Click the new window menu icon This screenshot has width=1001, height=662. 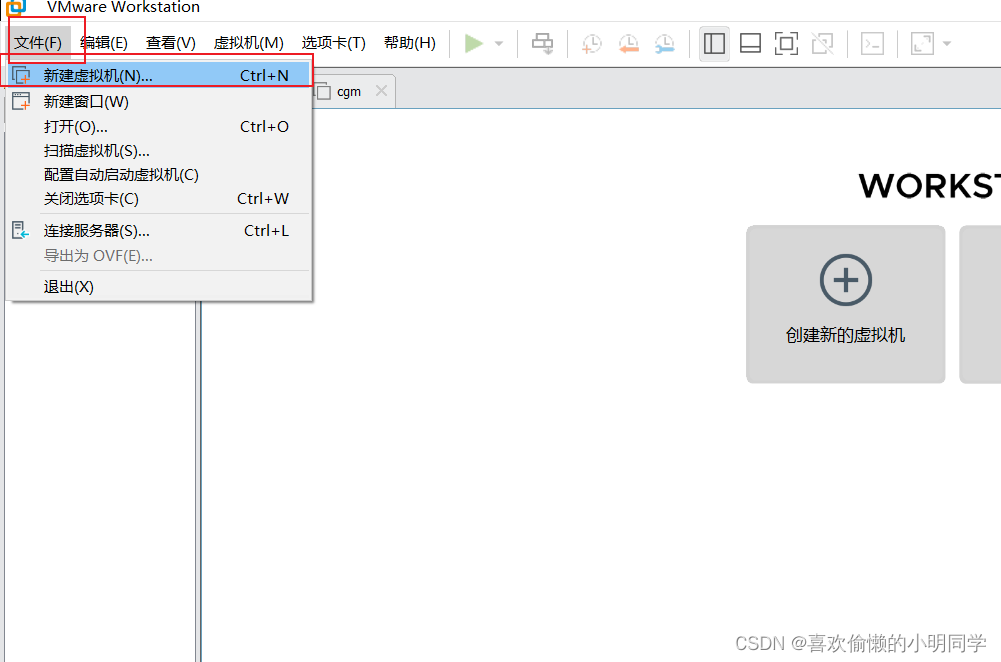point(21,102)
